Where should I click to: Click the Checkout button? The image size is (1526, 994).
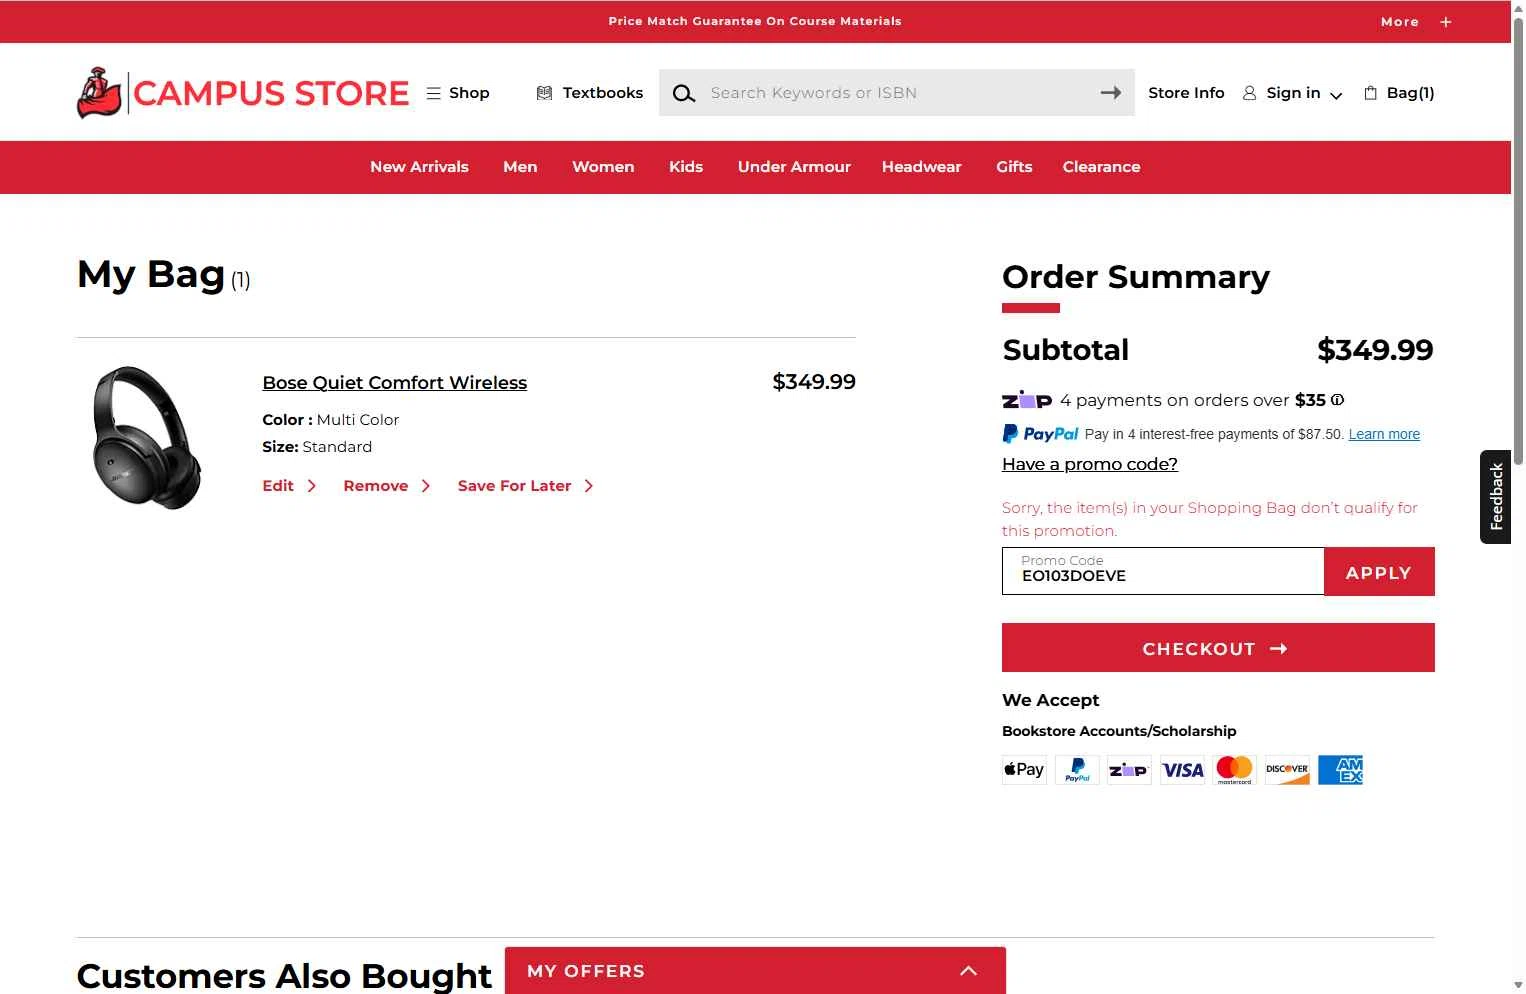click(x=1218, y=648)
